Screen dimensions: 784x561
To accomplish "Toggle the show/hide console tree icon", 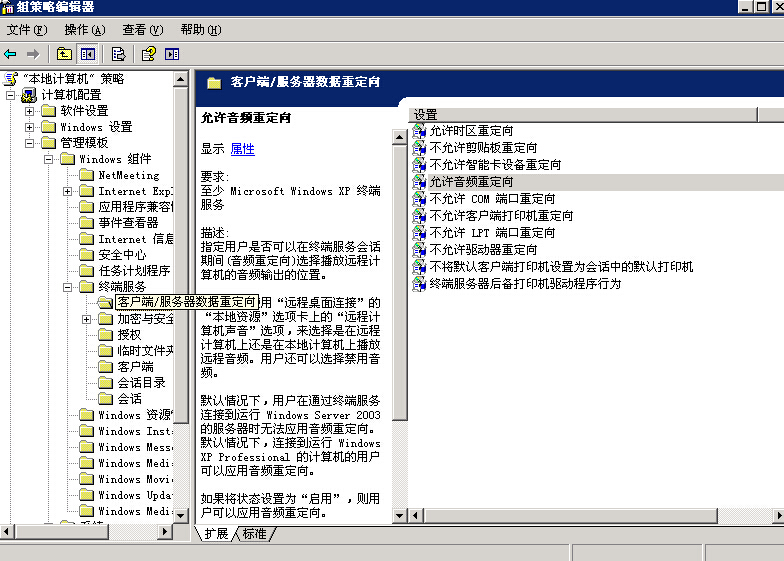I will click(x=87, y=54).
